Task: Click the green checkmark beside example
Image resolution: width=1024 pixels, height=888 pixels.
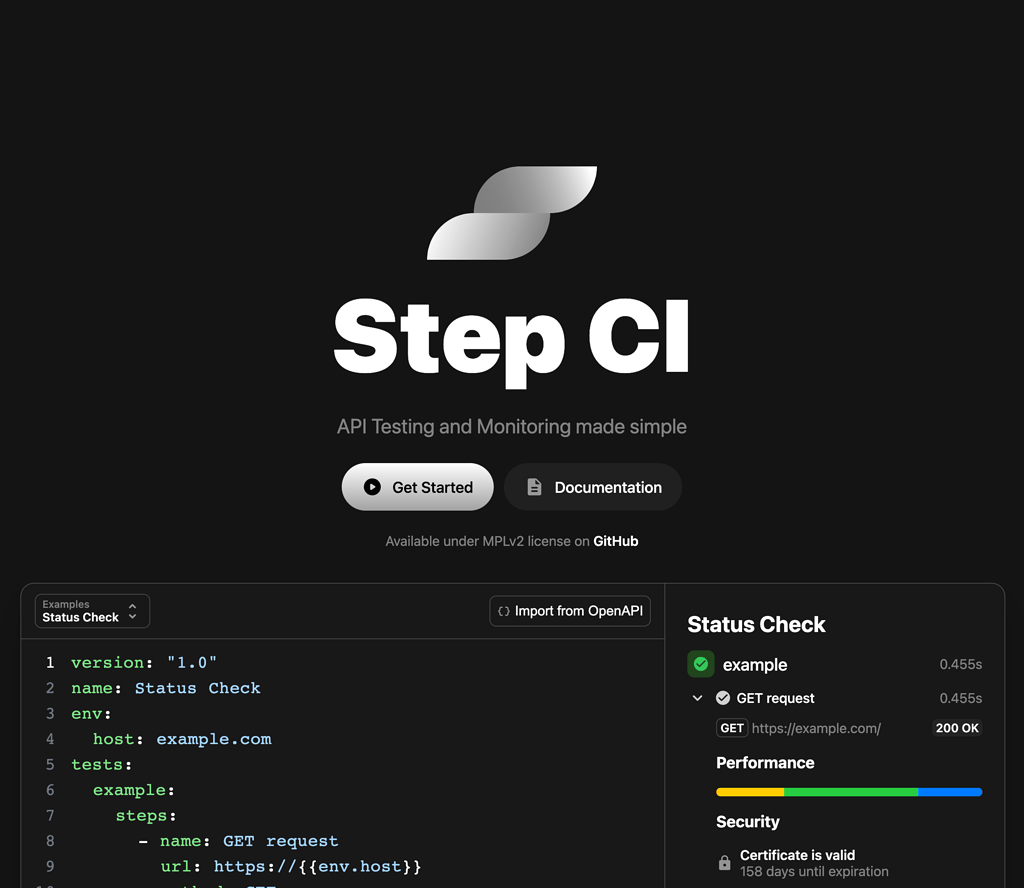Action: tap(700, 664)
